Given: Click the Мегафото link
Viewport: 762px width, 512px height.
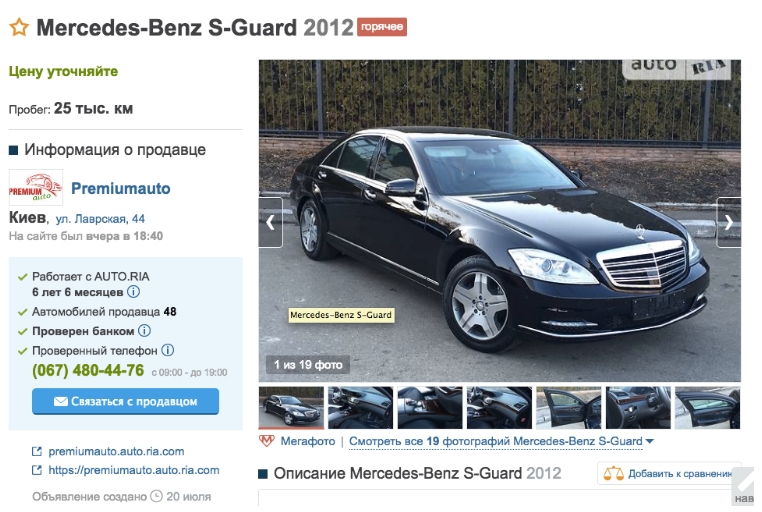Looking at the screenshot, I should tap(308, 441).
